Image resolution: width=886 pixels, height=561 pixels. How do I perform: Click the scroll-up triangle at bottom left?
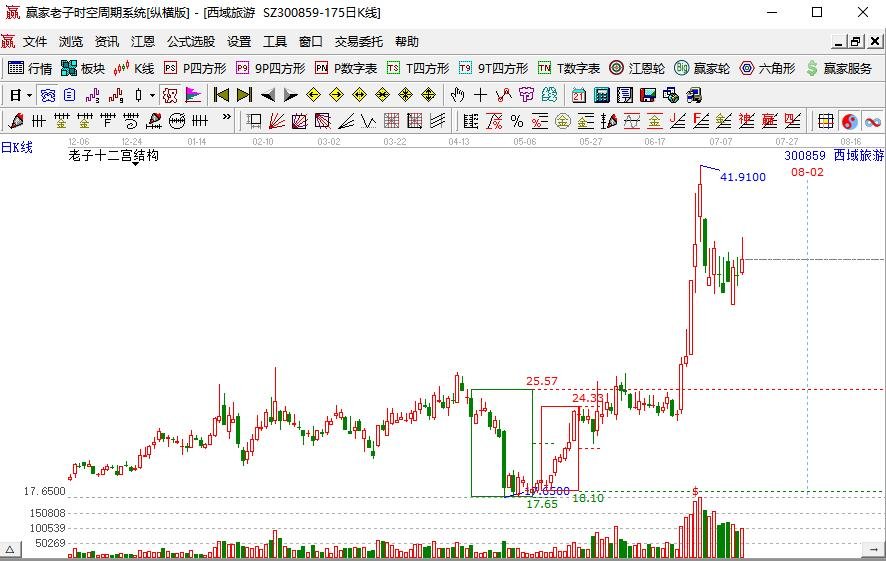(10, 549)
